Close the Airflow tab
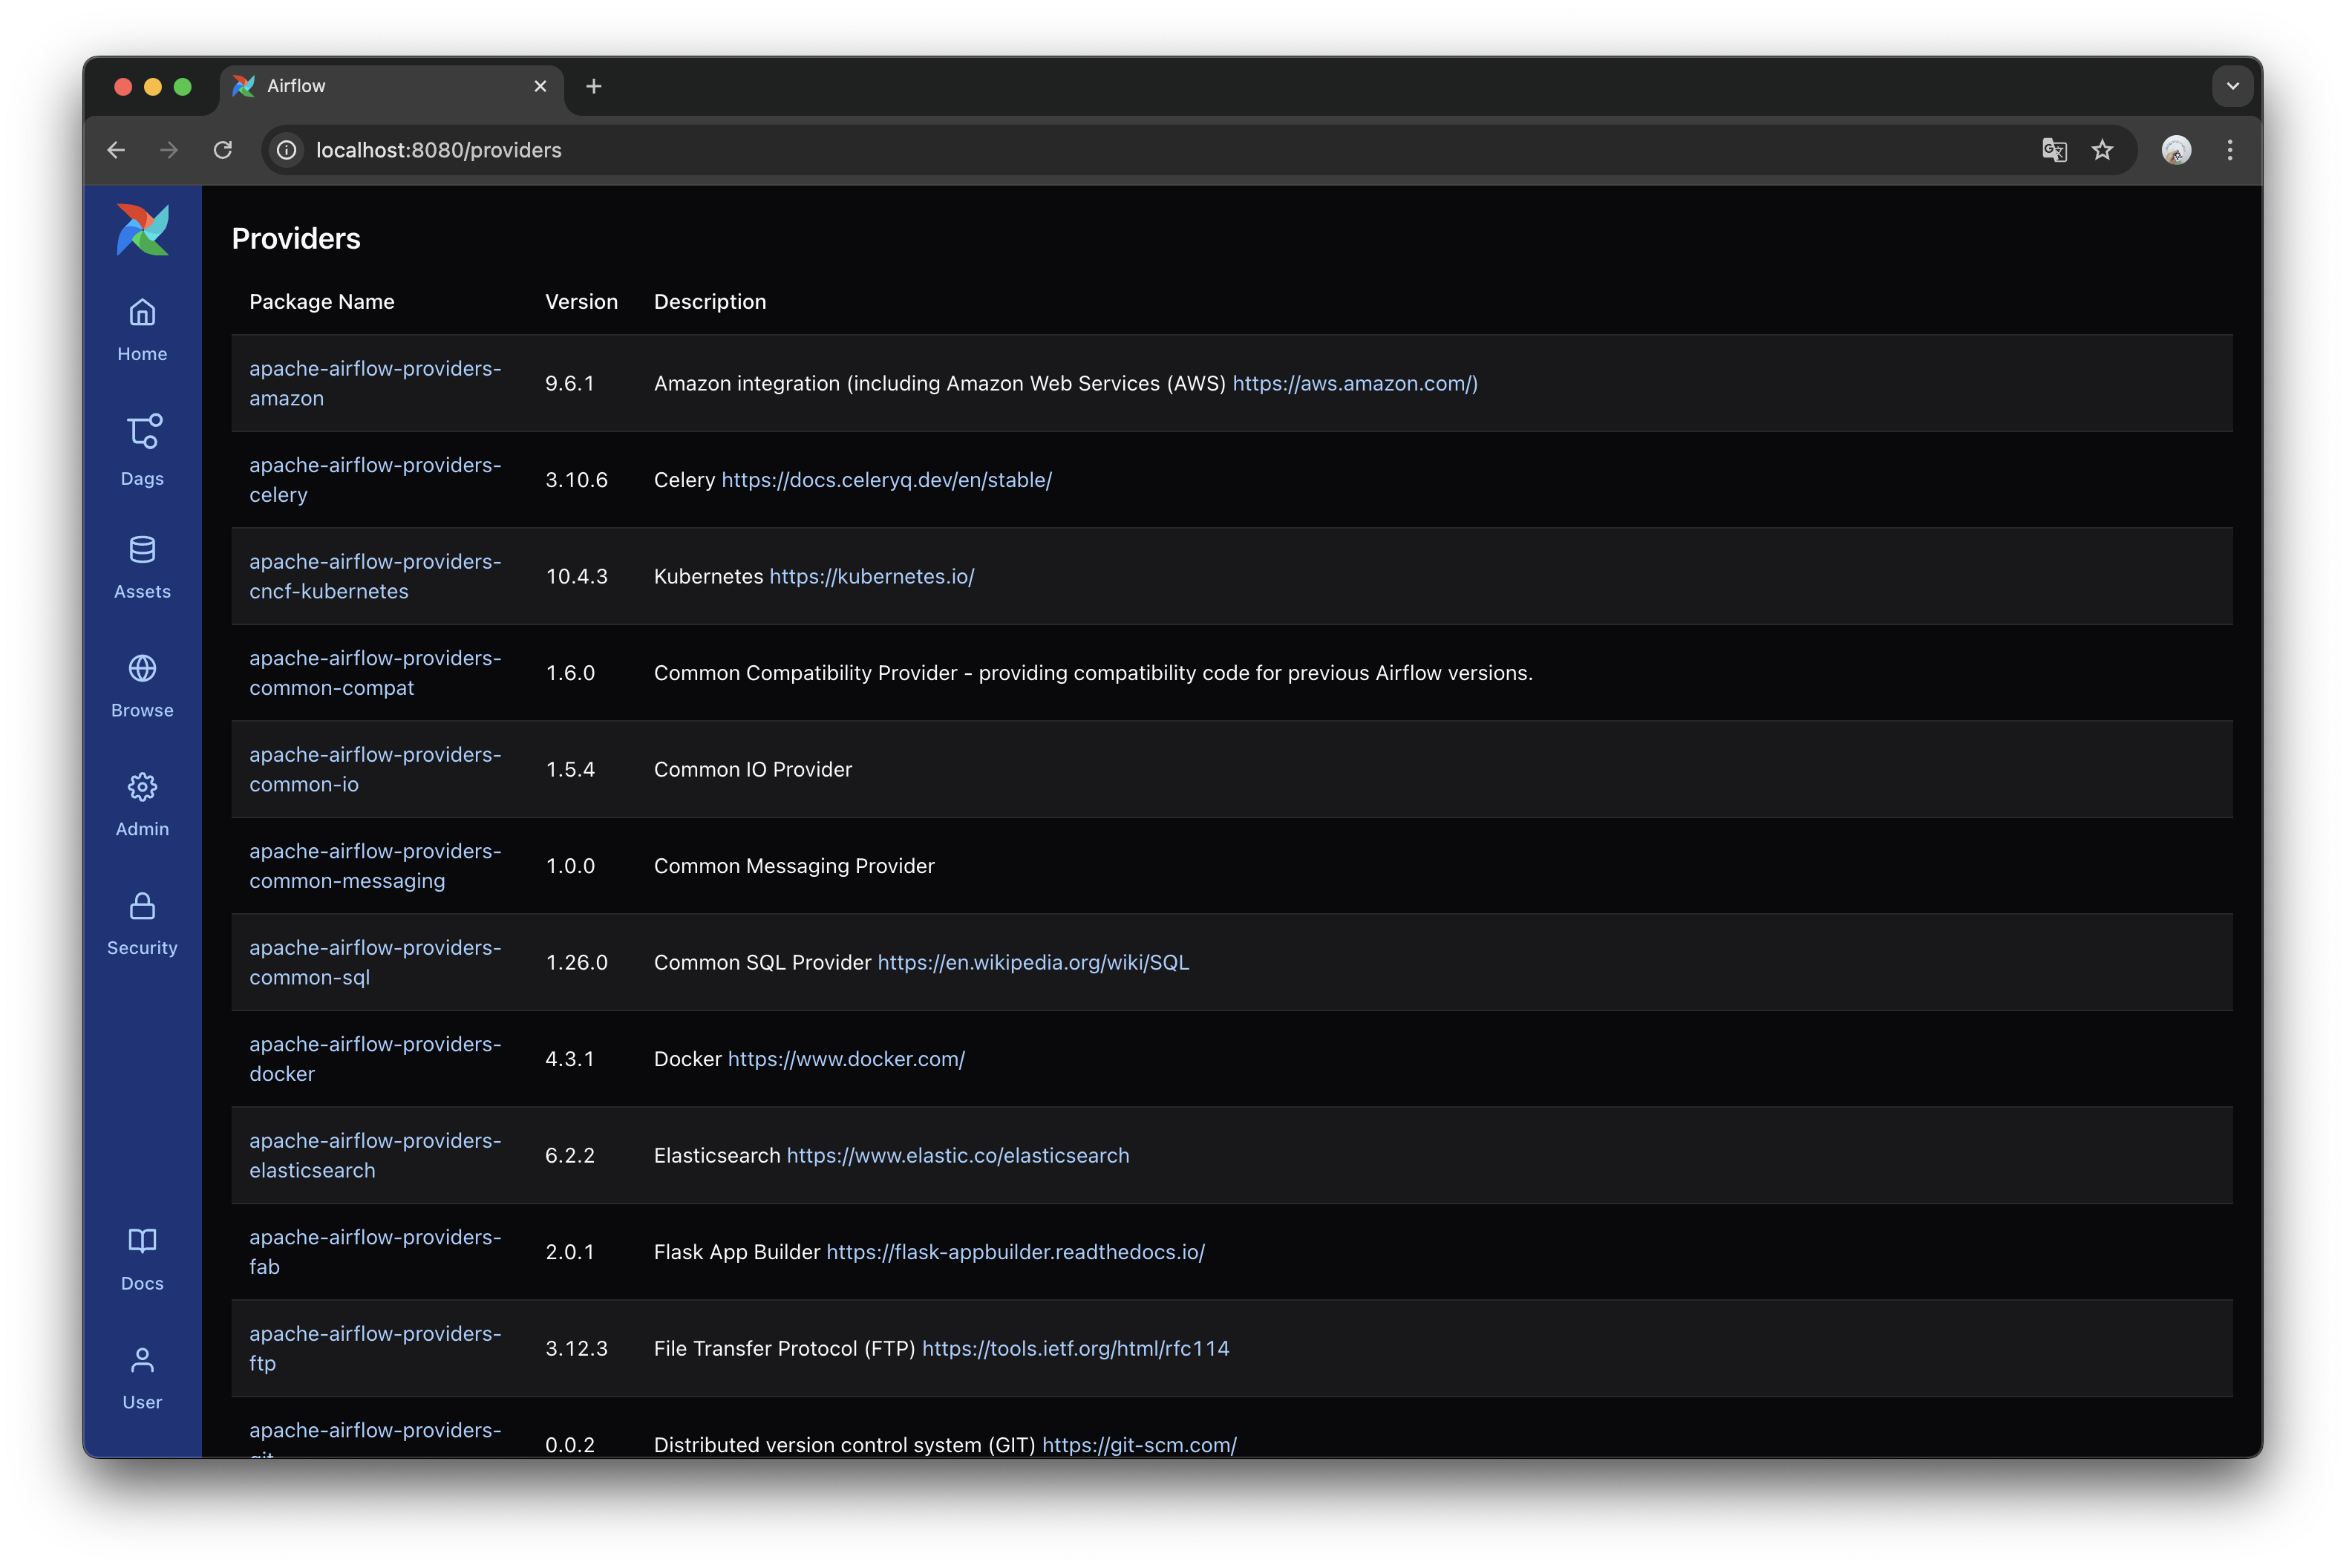The height and width of the screenshot is (1568, 2346). [540, 86]
